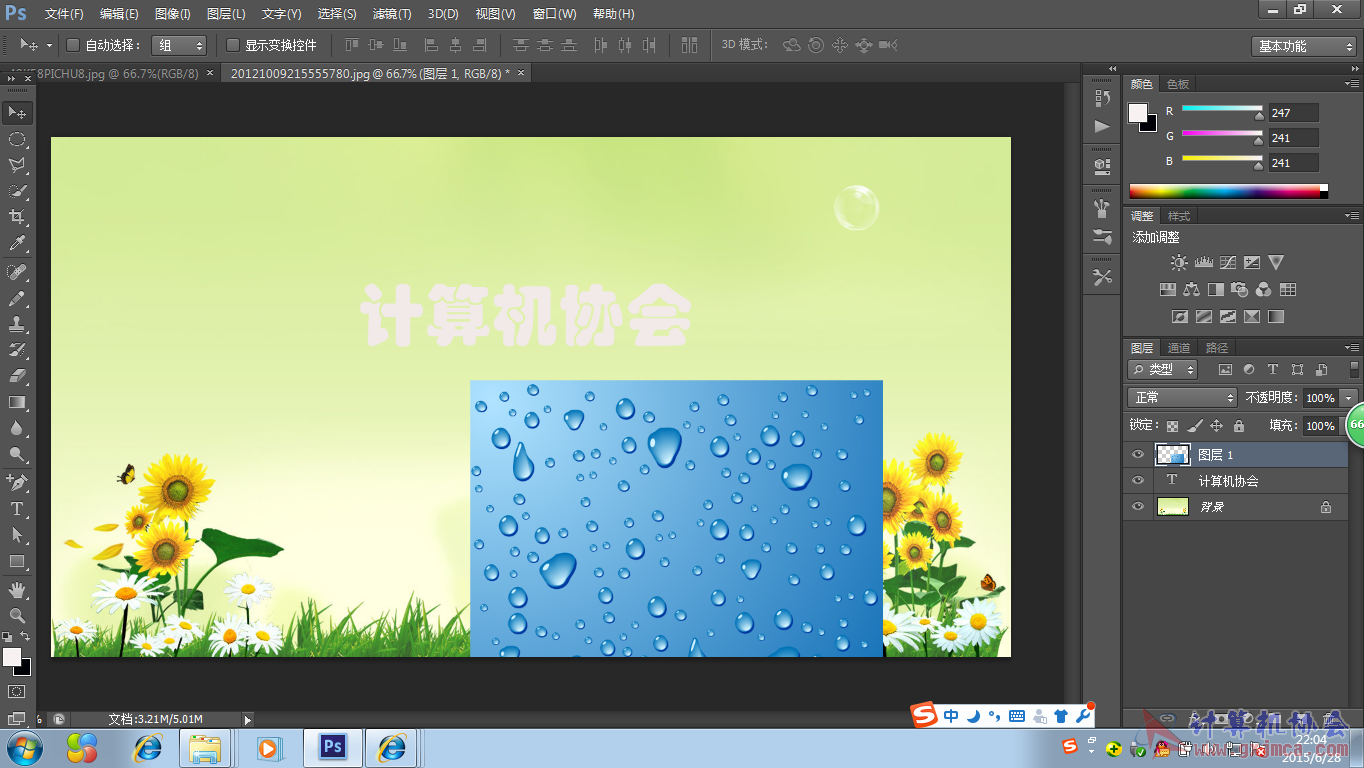Select the Clone Stamp tool
Image resolution: width=1364 pixels, height=768 pixels.
point(17,324)
